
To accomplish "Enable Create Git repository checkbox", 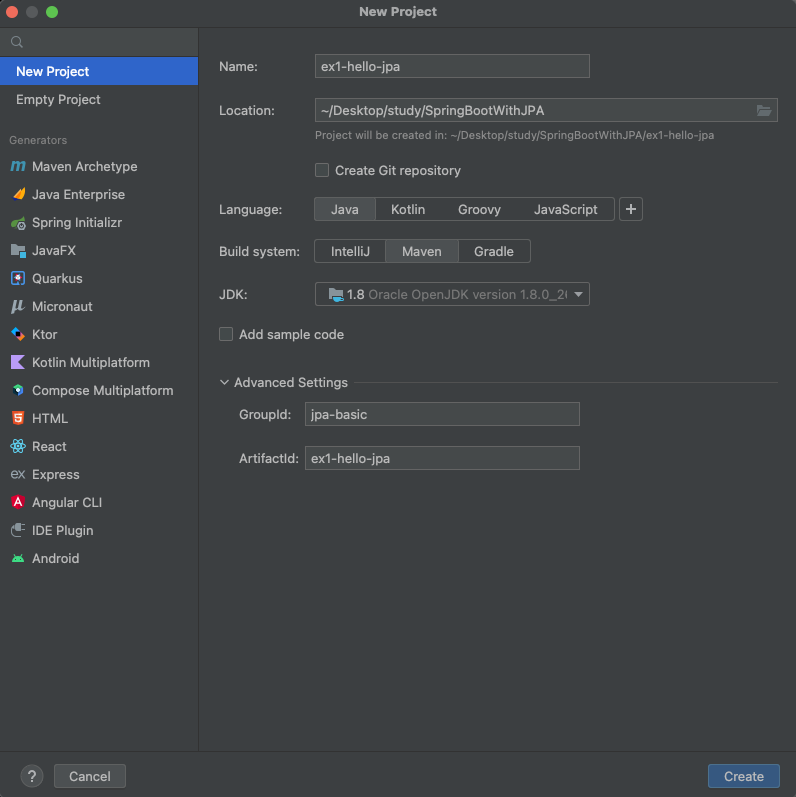I will [322, 170].
